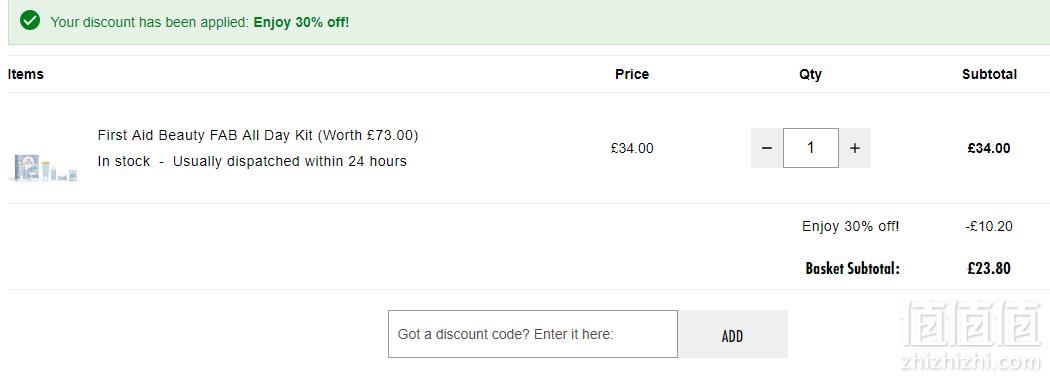Select the quantity input field
Image resolution: width=1050 pixels, height=379 pixels.
click(811, 148)
